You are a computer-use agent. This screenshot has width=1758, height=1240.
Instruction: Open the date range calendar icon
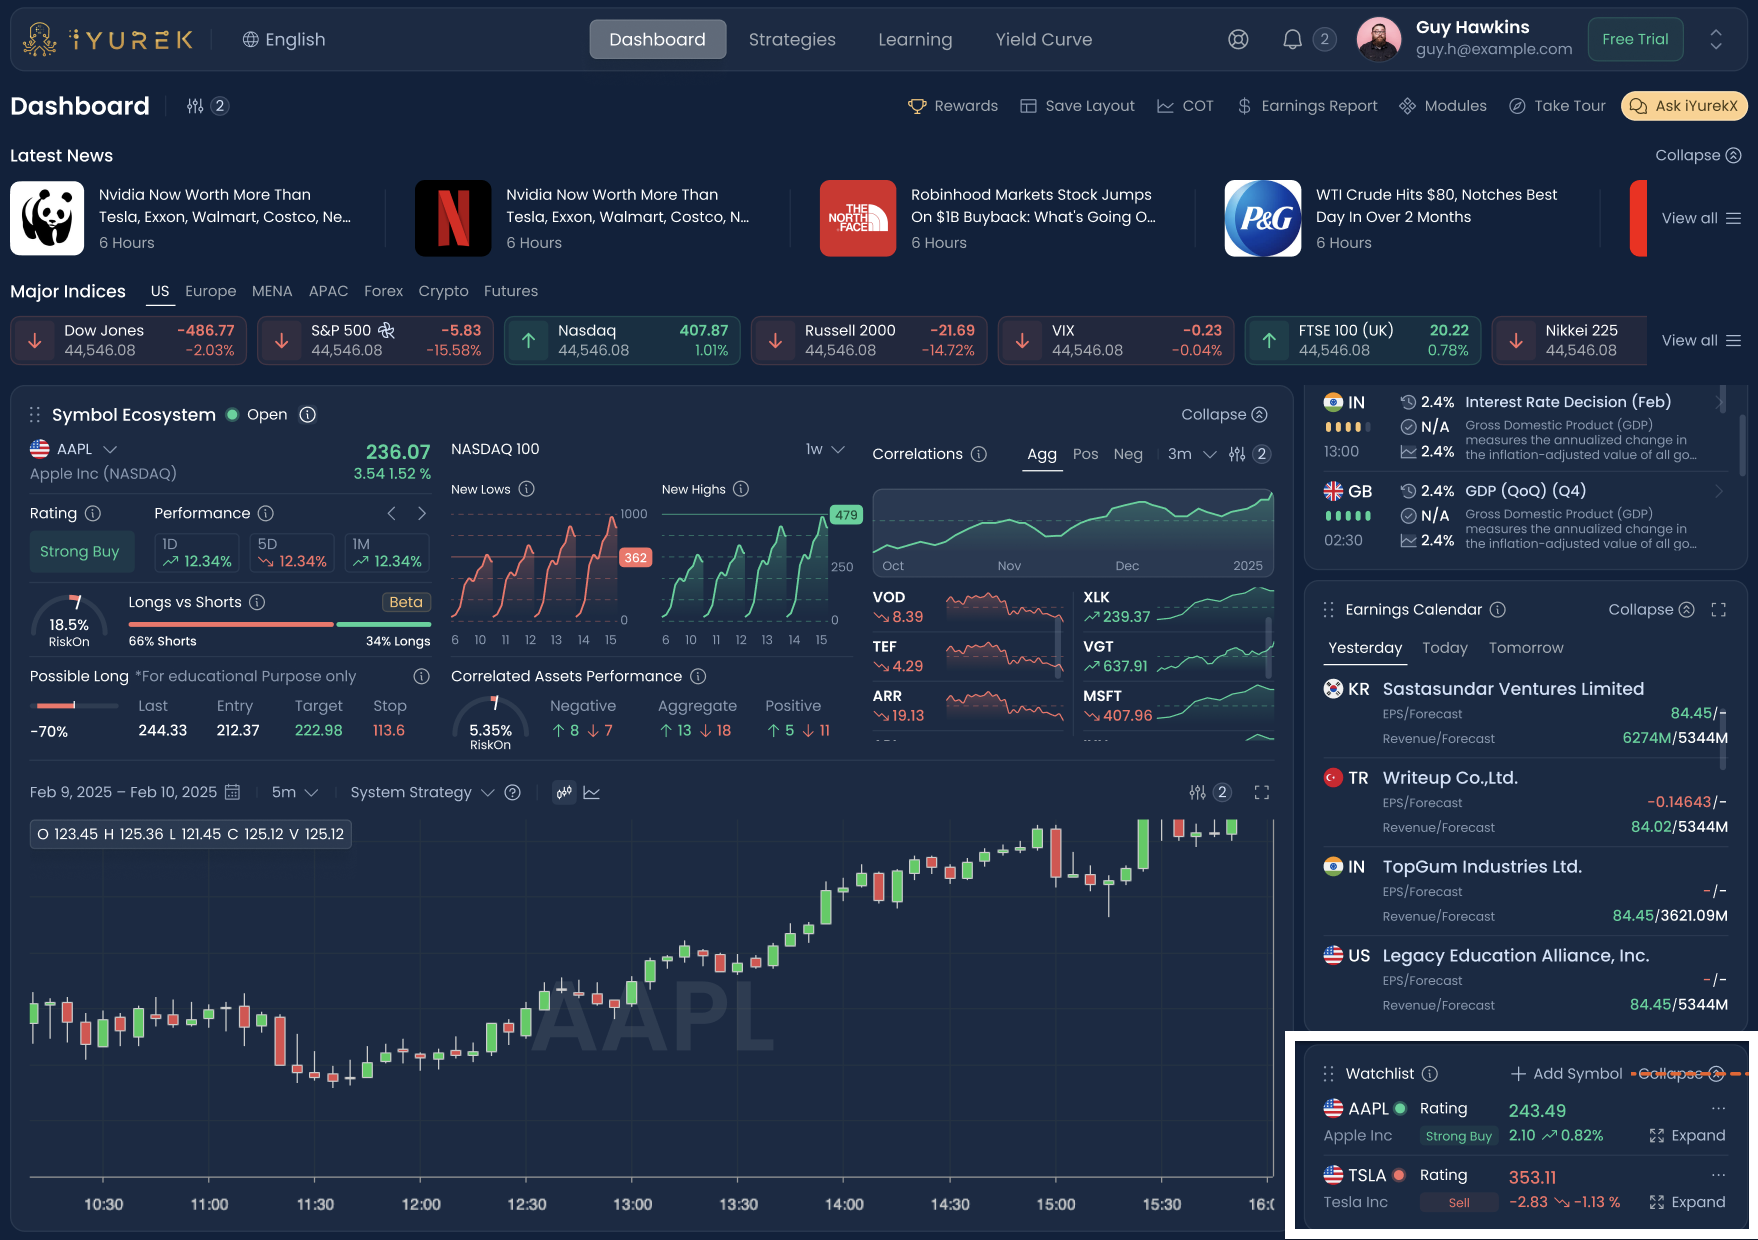click(x=233, y=792)
